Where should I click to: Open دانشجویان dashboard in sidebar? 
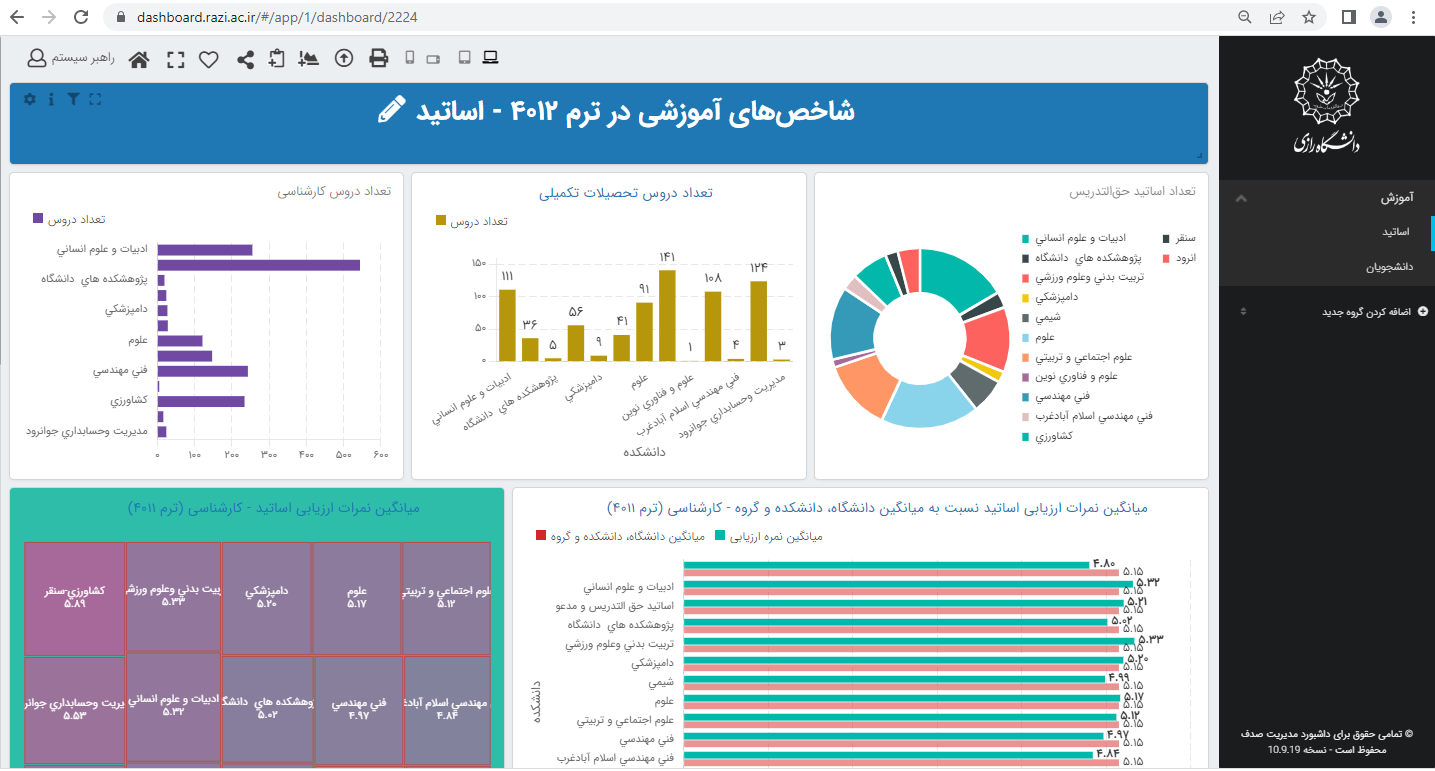[1389, 267]
